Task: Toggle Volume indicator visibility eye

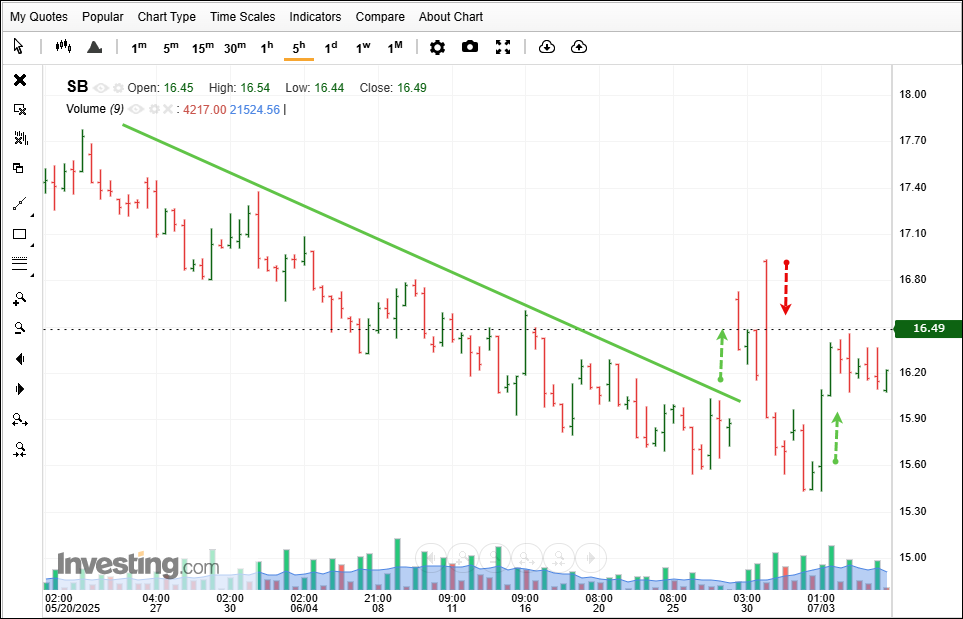Action: pyautogui.click(x=136, y=109)
